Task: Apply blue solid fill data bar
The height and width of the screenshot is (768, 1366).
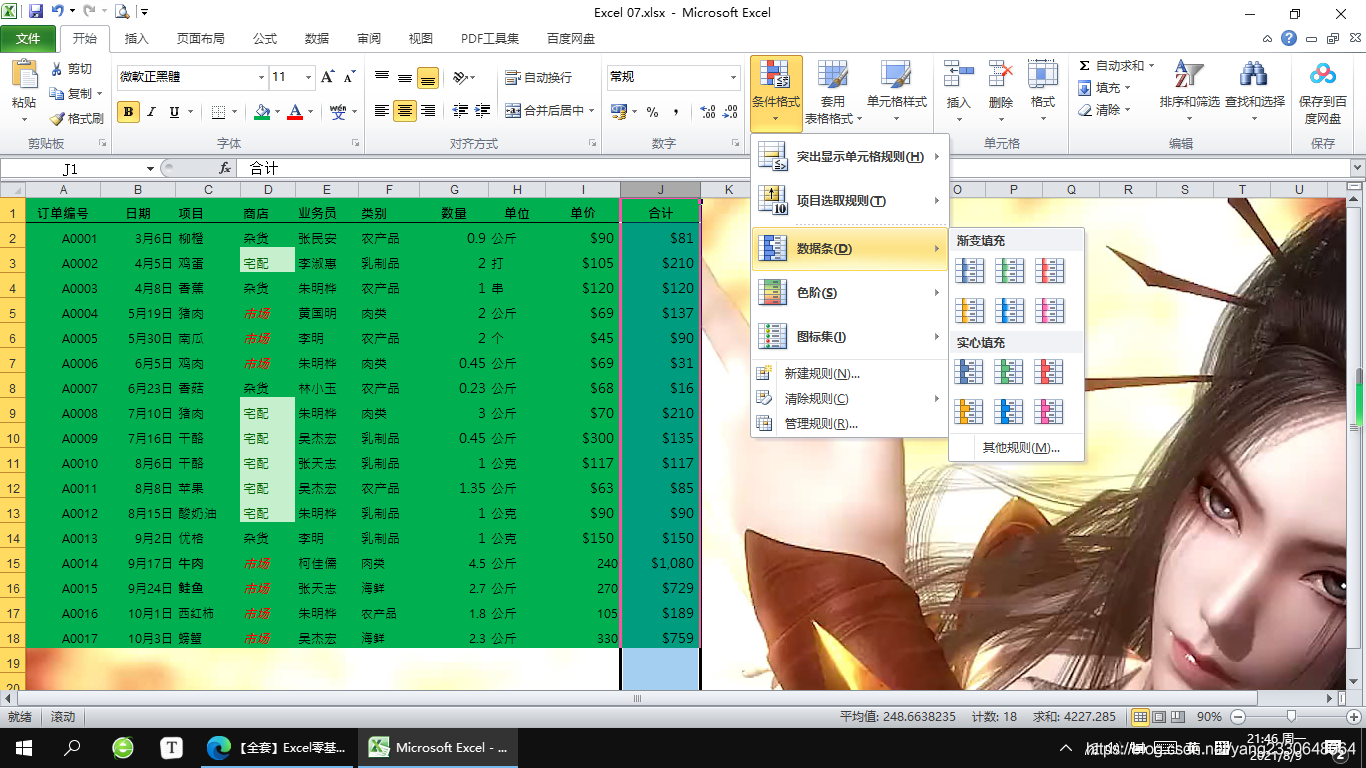Action: point(970,372)
